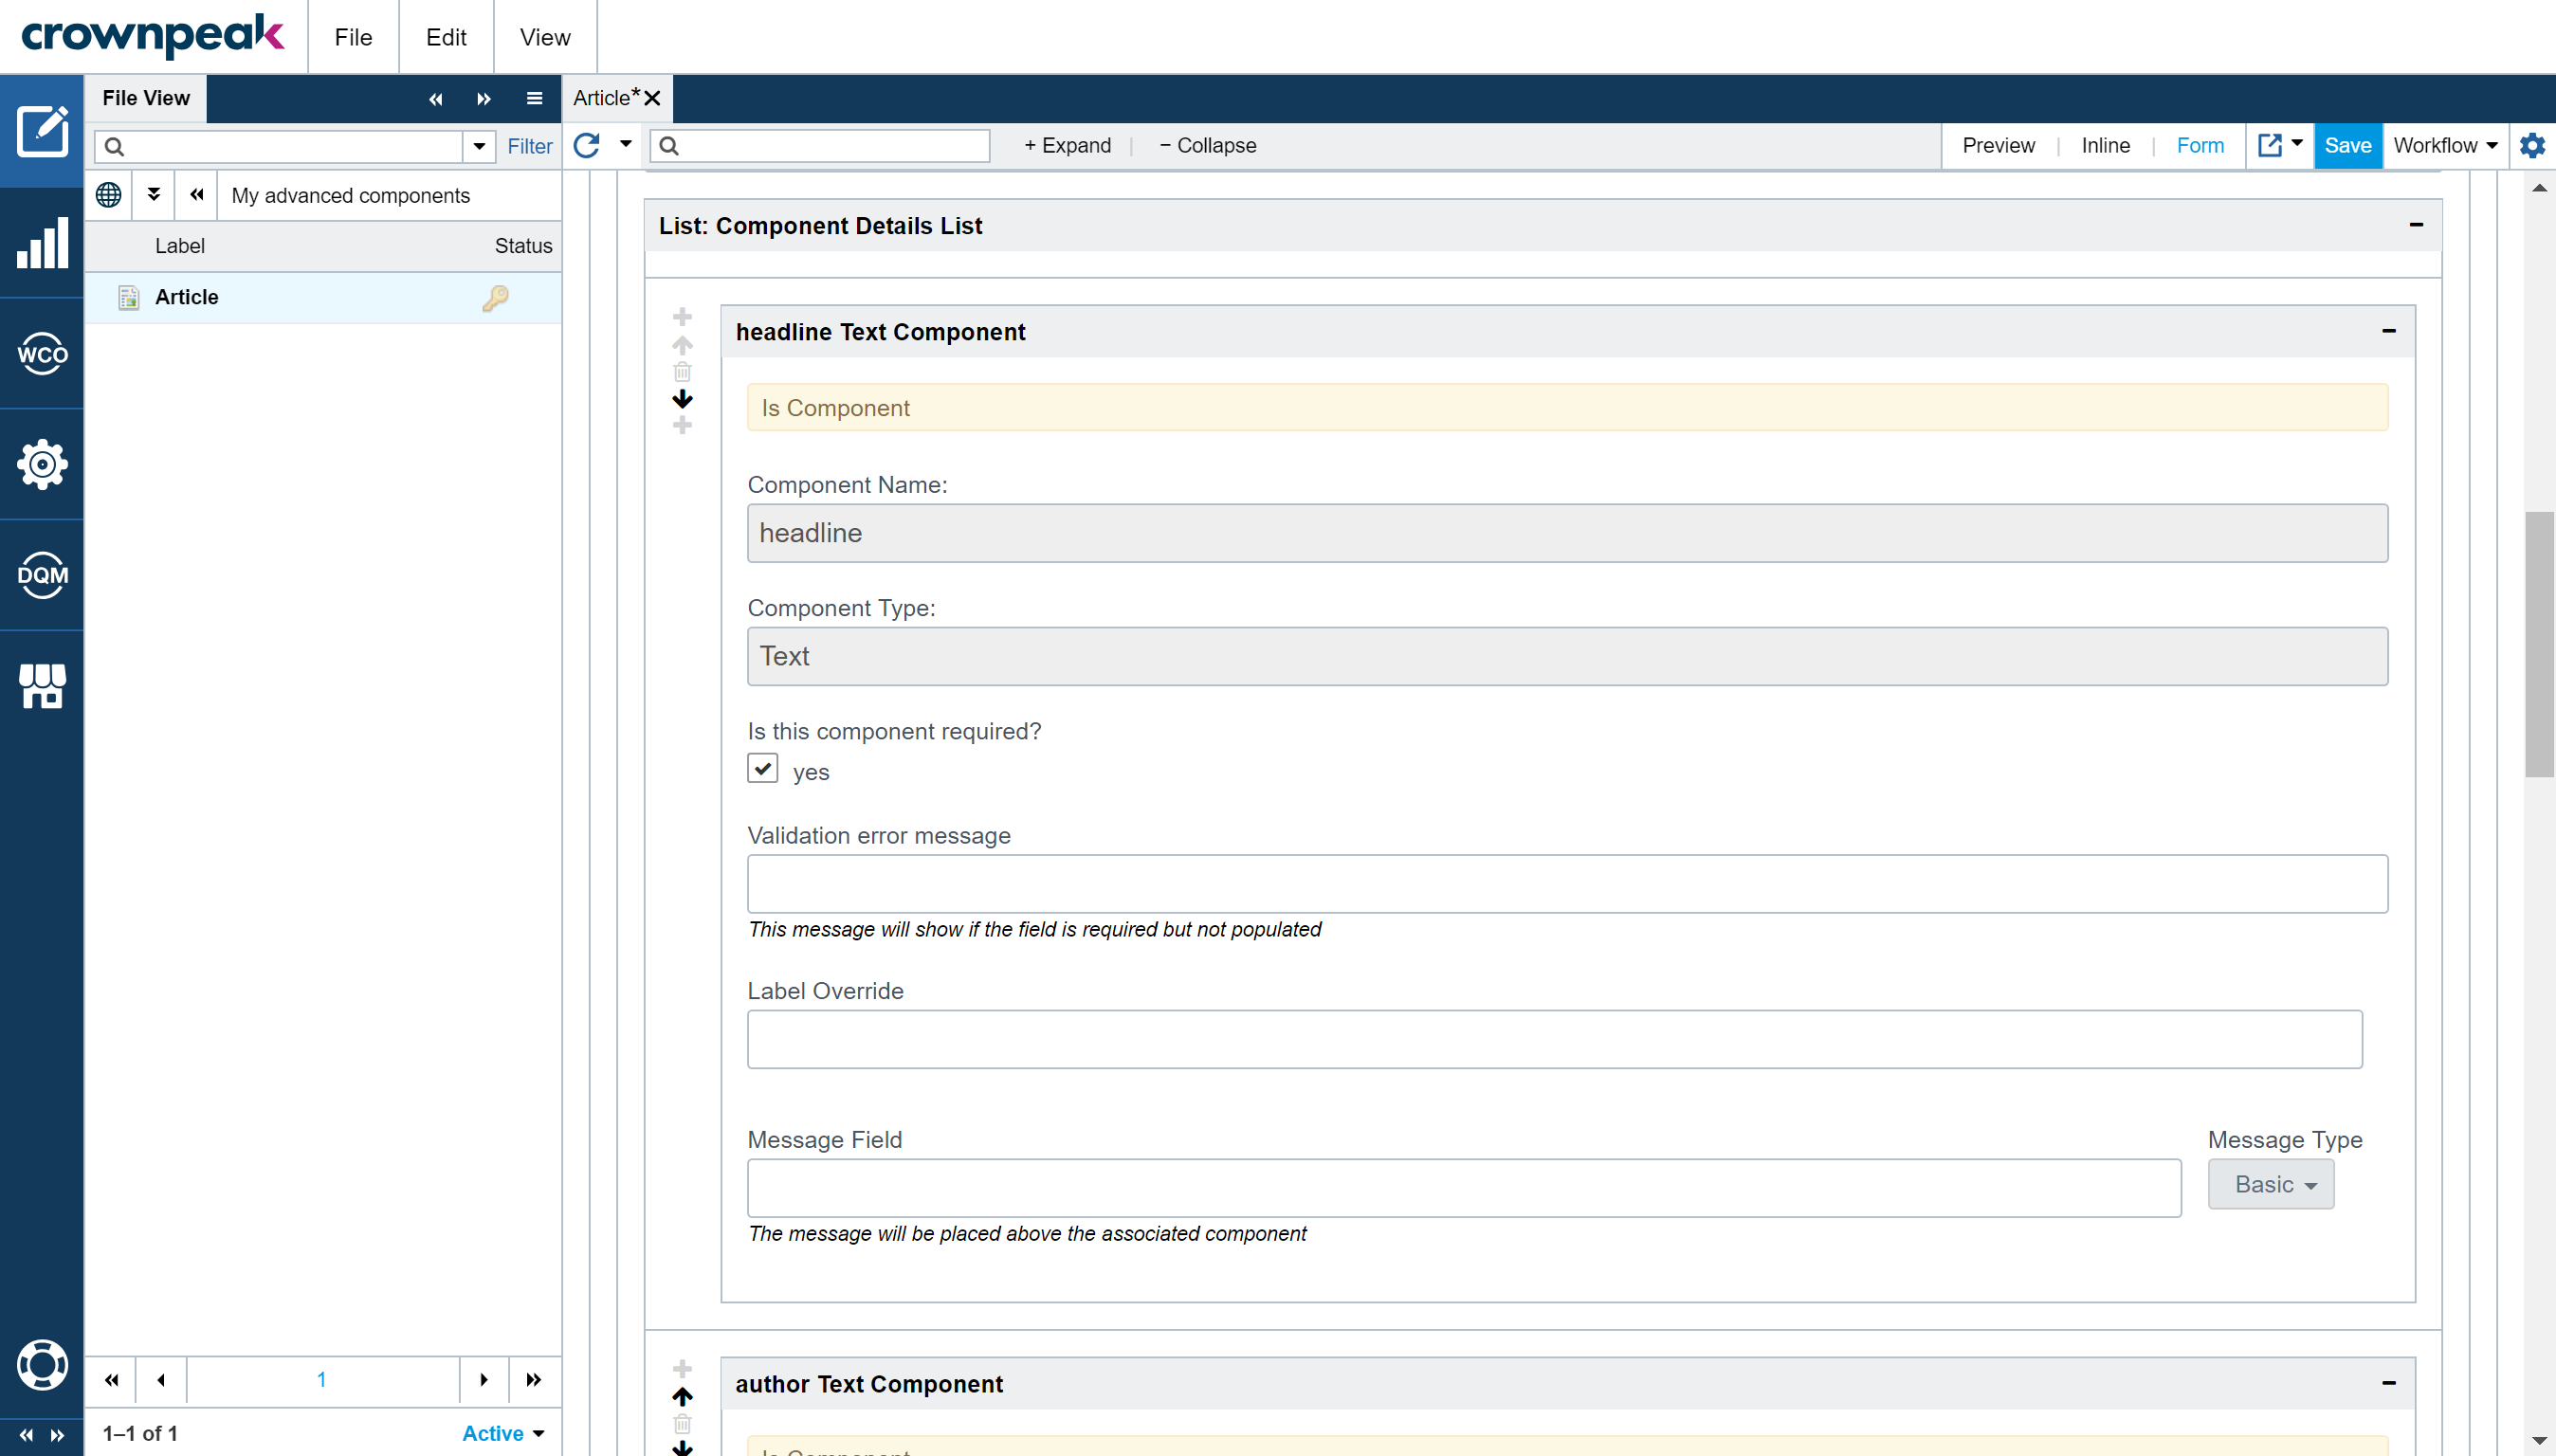Image resolution: width=2556 pixels, height=1456 pixels.
Task: Switch to Preview mode
Action: pos(1998,146)
